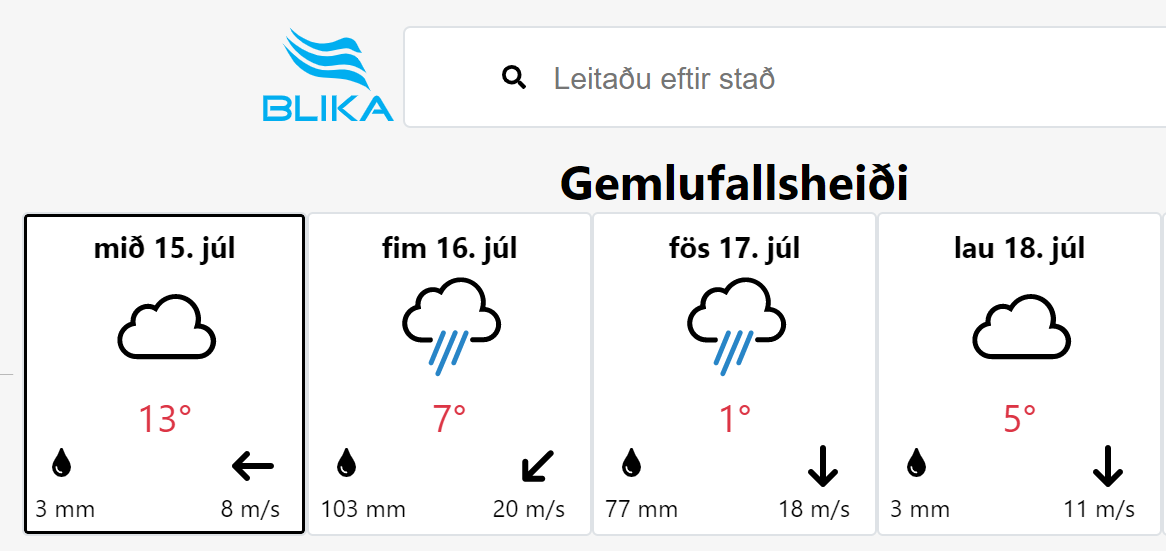The width and height of the screenshot is (1166, 551).
Task: Click the Leitaðu eftir stað search field
Action: (785, 77)
